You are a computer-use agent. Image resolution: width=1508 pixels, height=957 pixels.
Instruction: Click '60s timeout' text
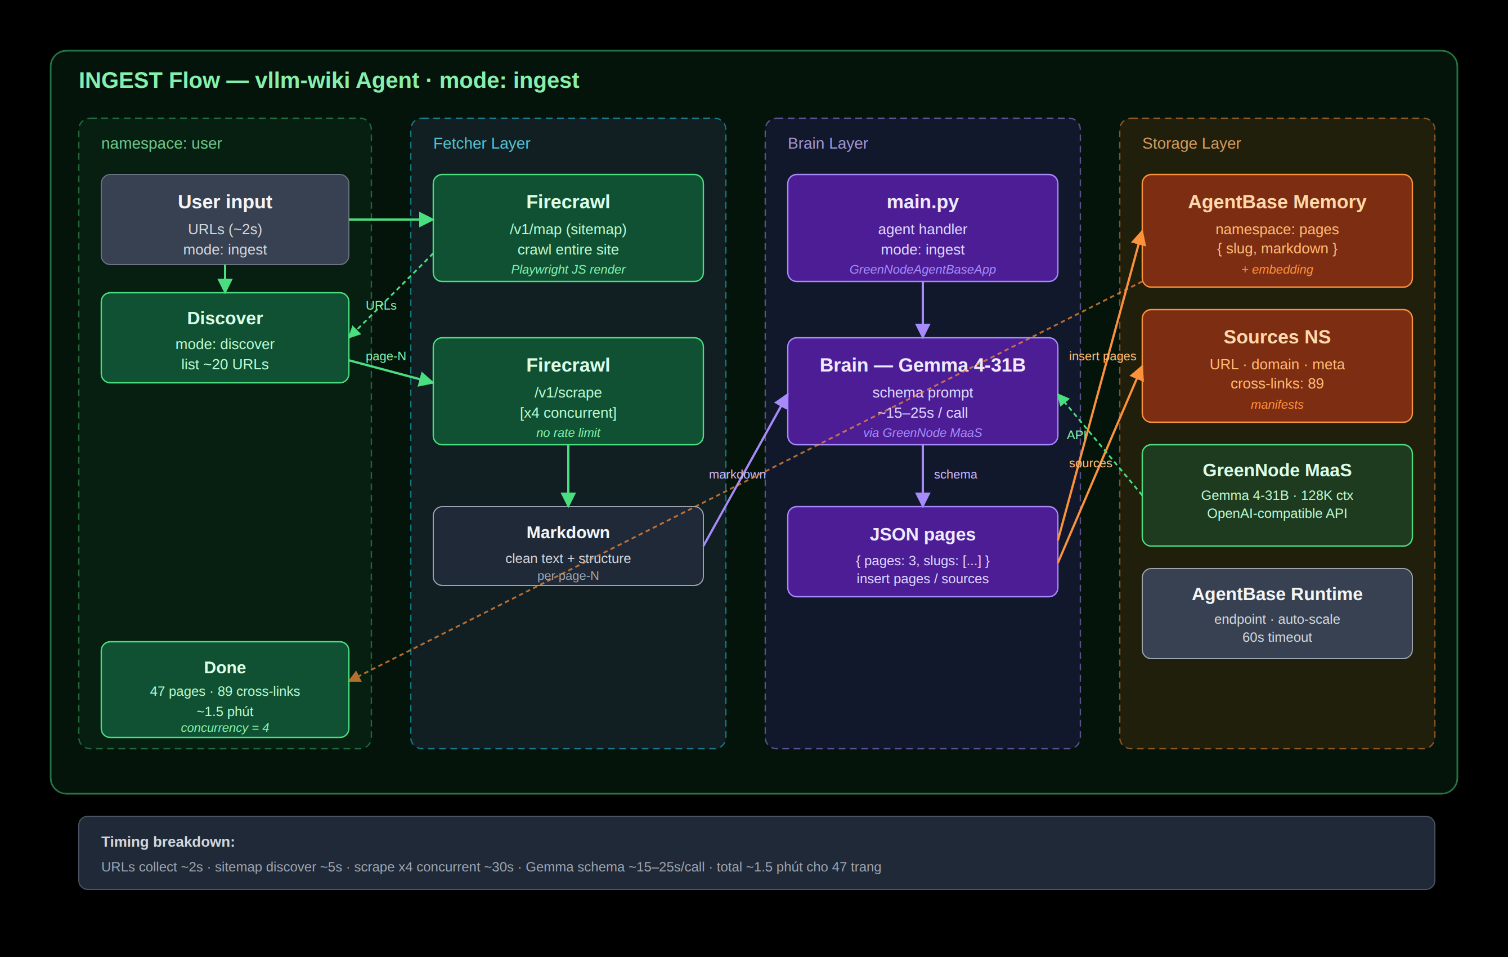coord(1277,637)
